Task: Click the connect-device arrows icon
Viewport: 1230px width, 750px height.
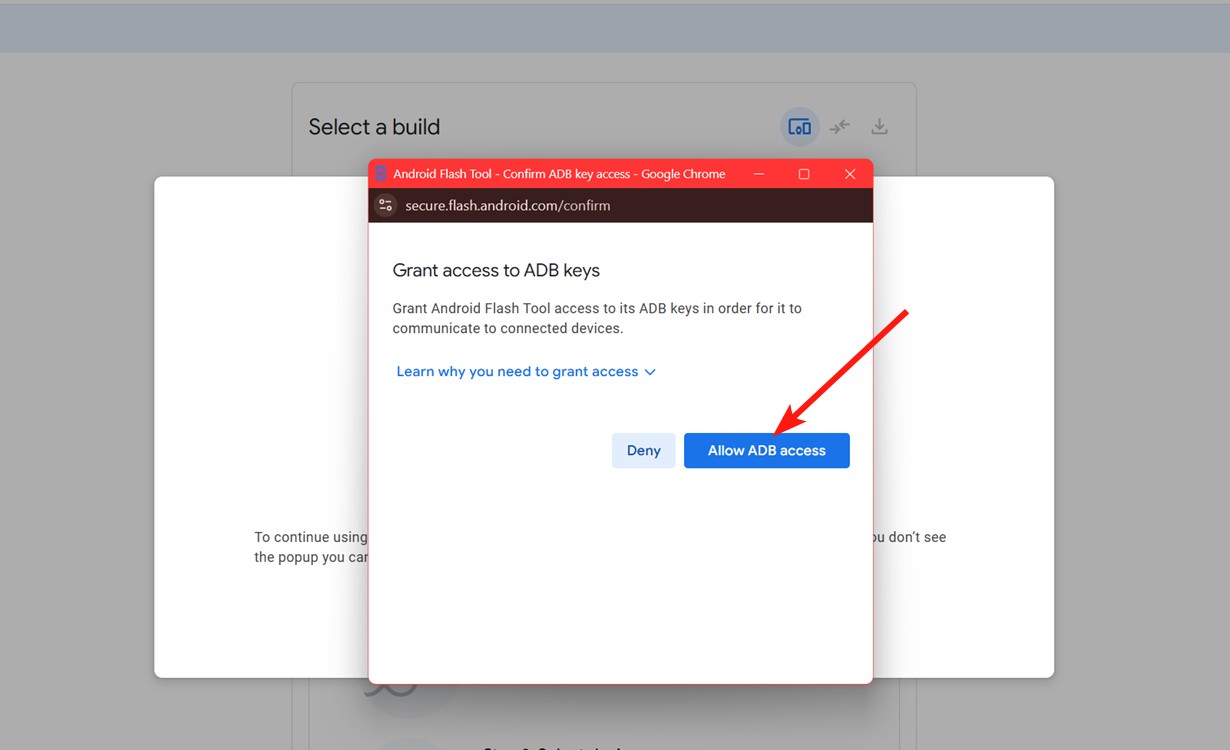Action: (839, 126)
